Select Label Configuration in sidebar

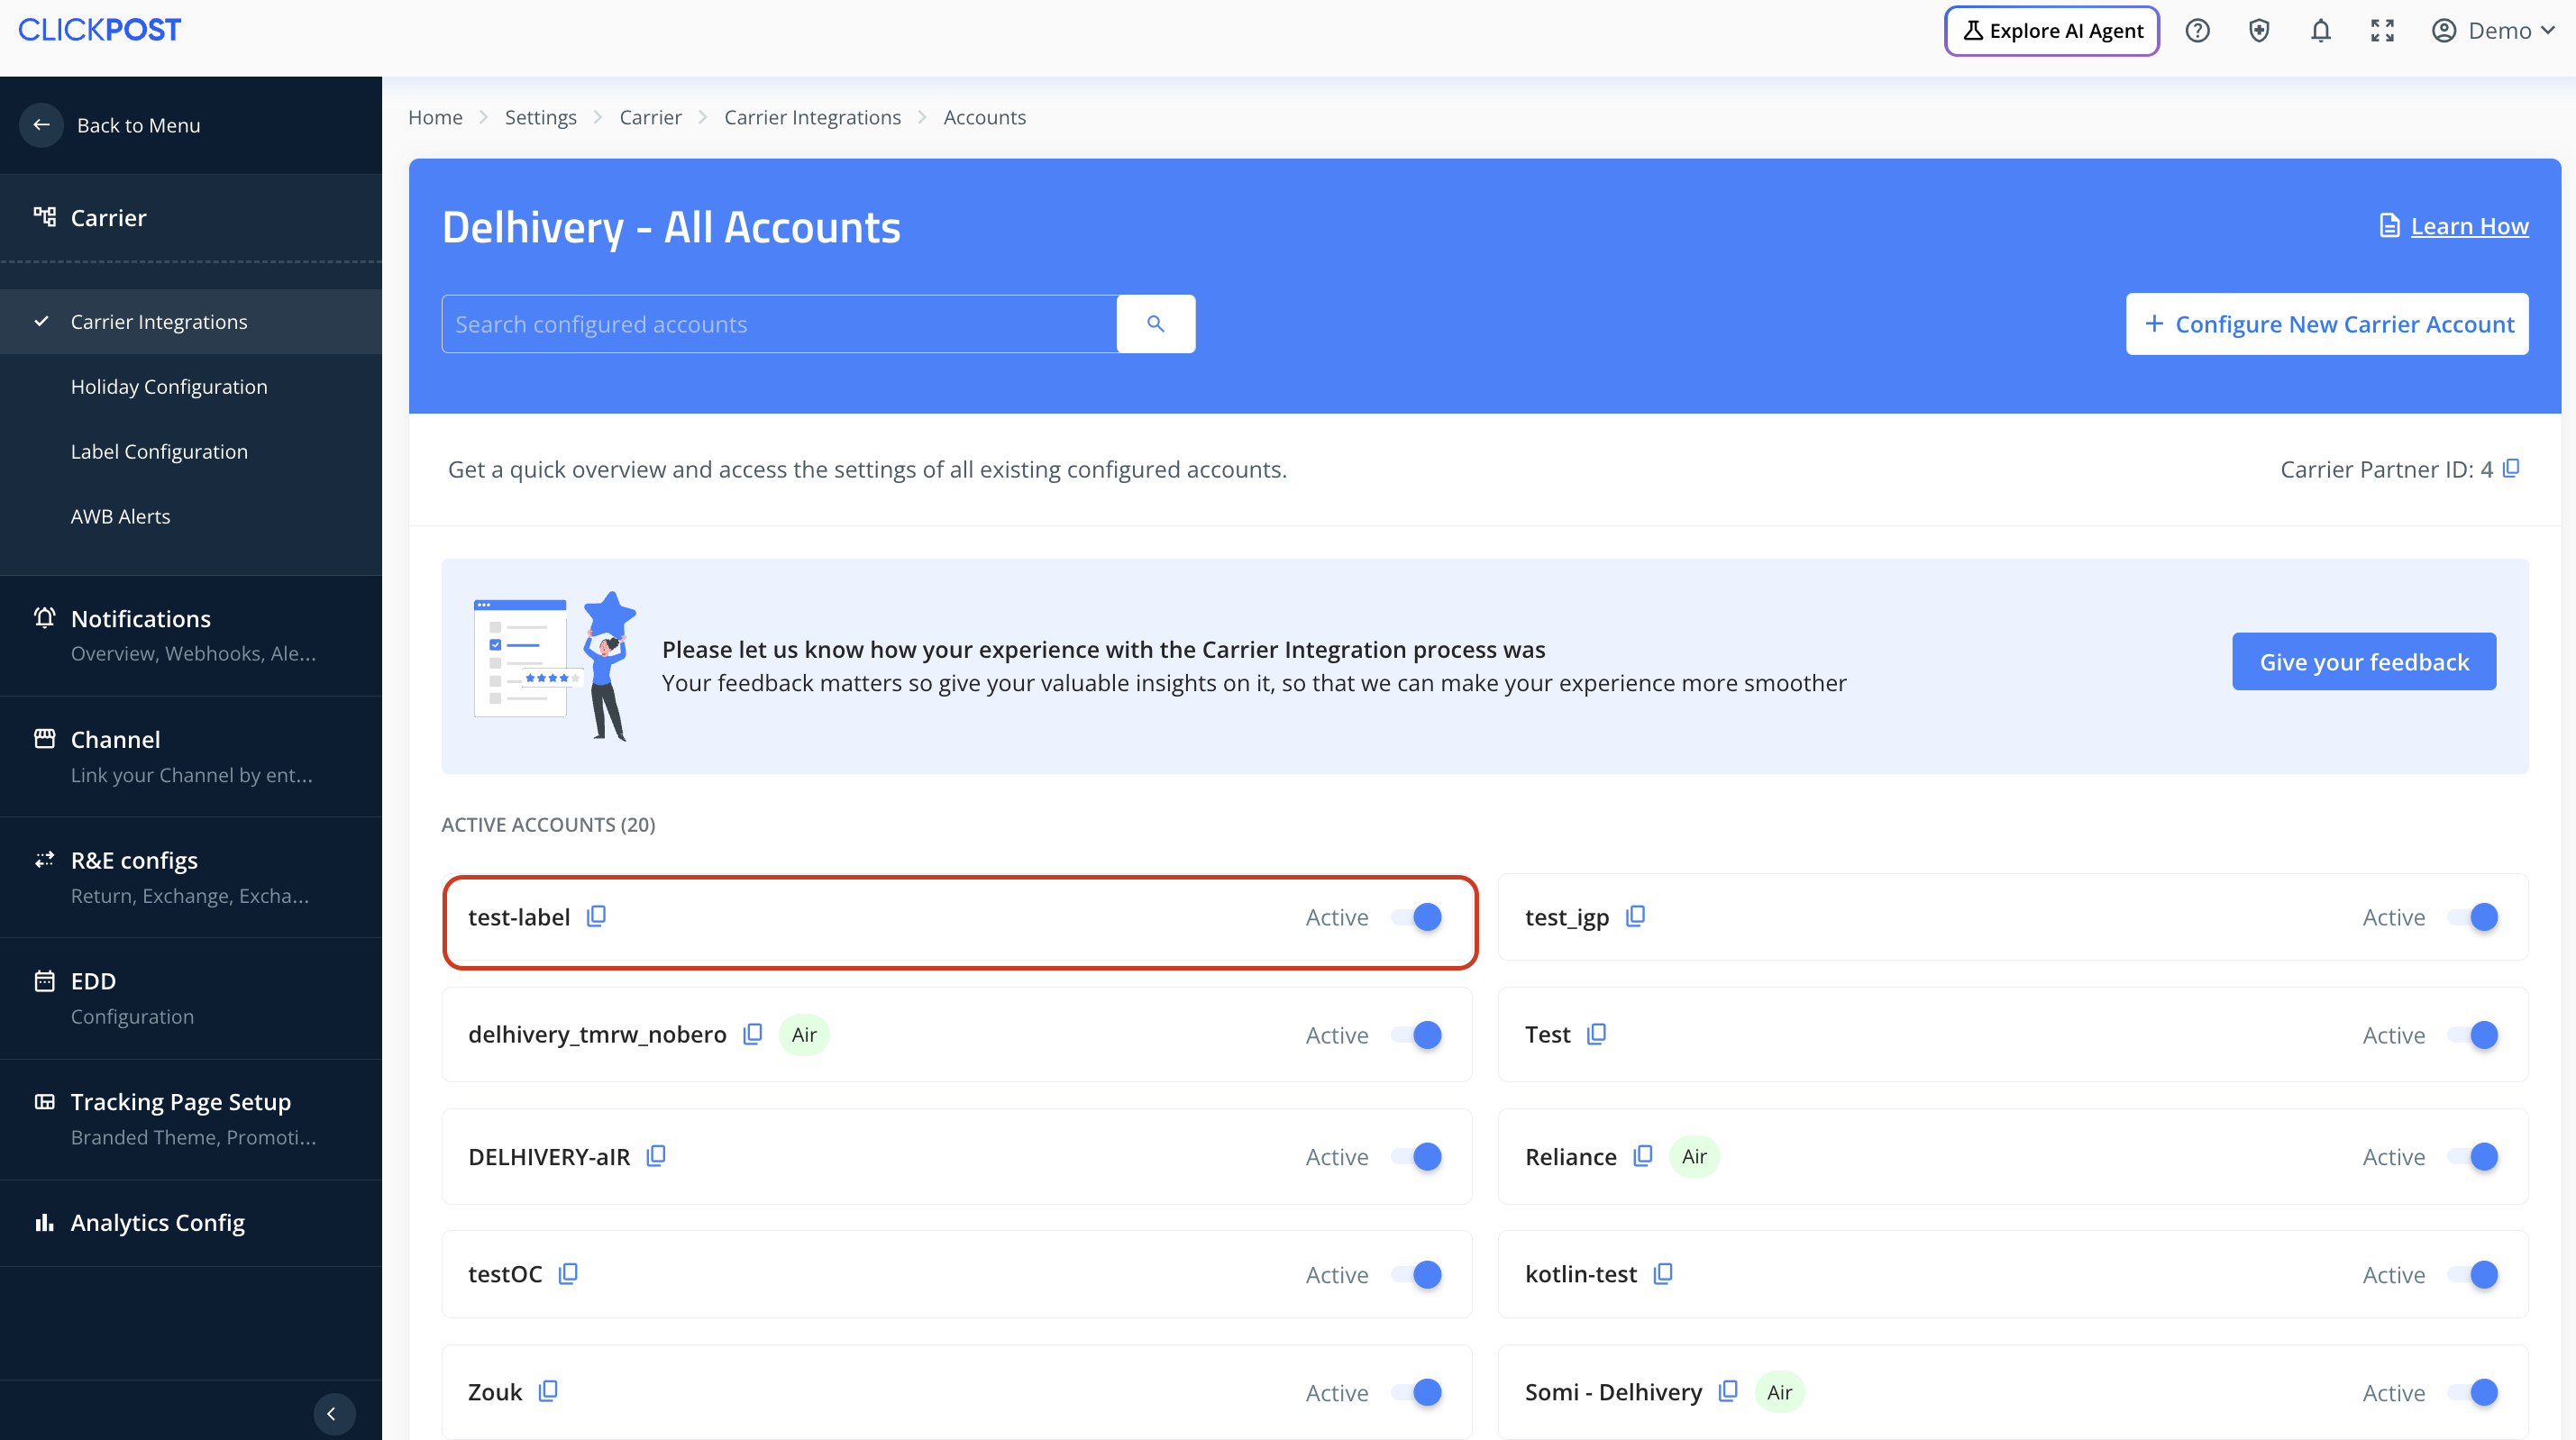pyautogui.click(x=159, y=452)
